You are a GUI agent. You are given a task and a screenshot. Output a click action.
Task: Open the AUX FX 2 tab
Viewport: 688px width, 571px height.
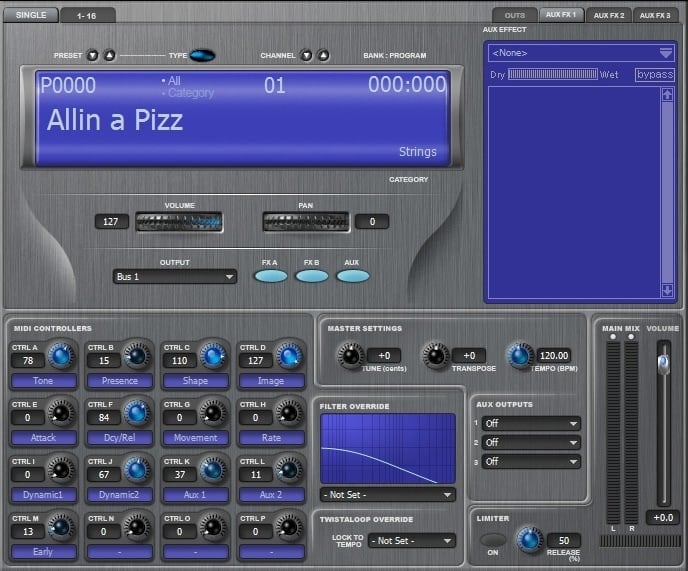coord(608,15)
